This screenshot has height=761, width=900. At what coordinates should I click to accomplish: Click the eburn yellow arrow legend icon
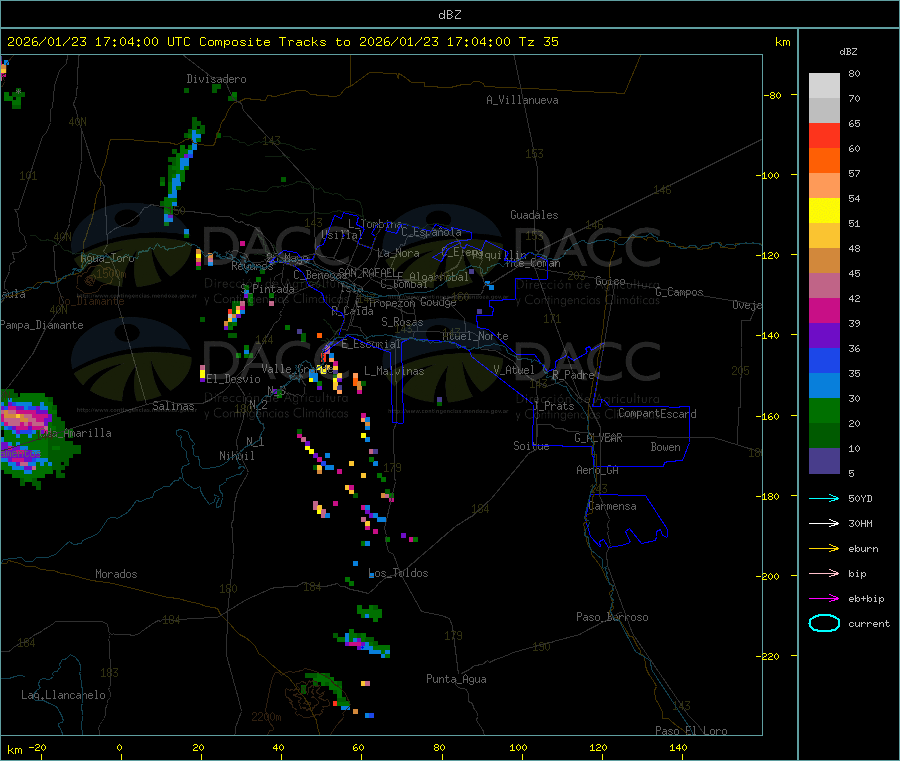pos(824,549)
